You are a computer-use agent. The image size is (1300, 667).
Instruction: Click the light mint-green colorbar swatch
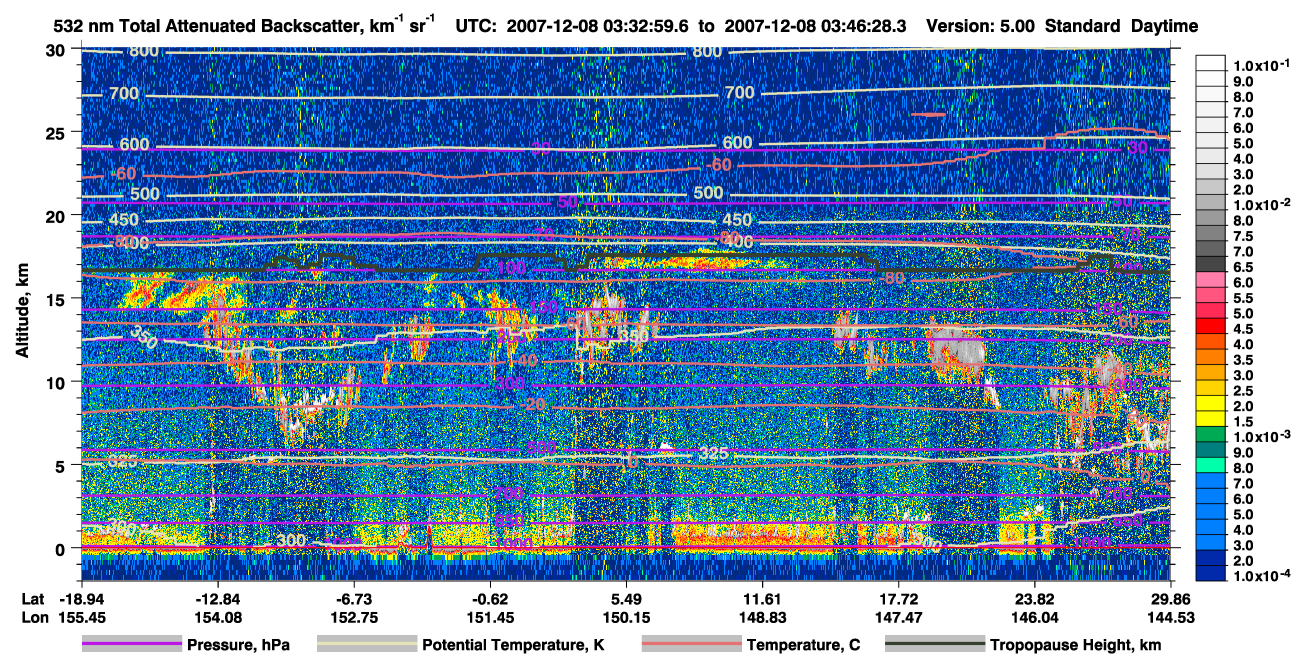coord(1212,464)
